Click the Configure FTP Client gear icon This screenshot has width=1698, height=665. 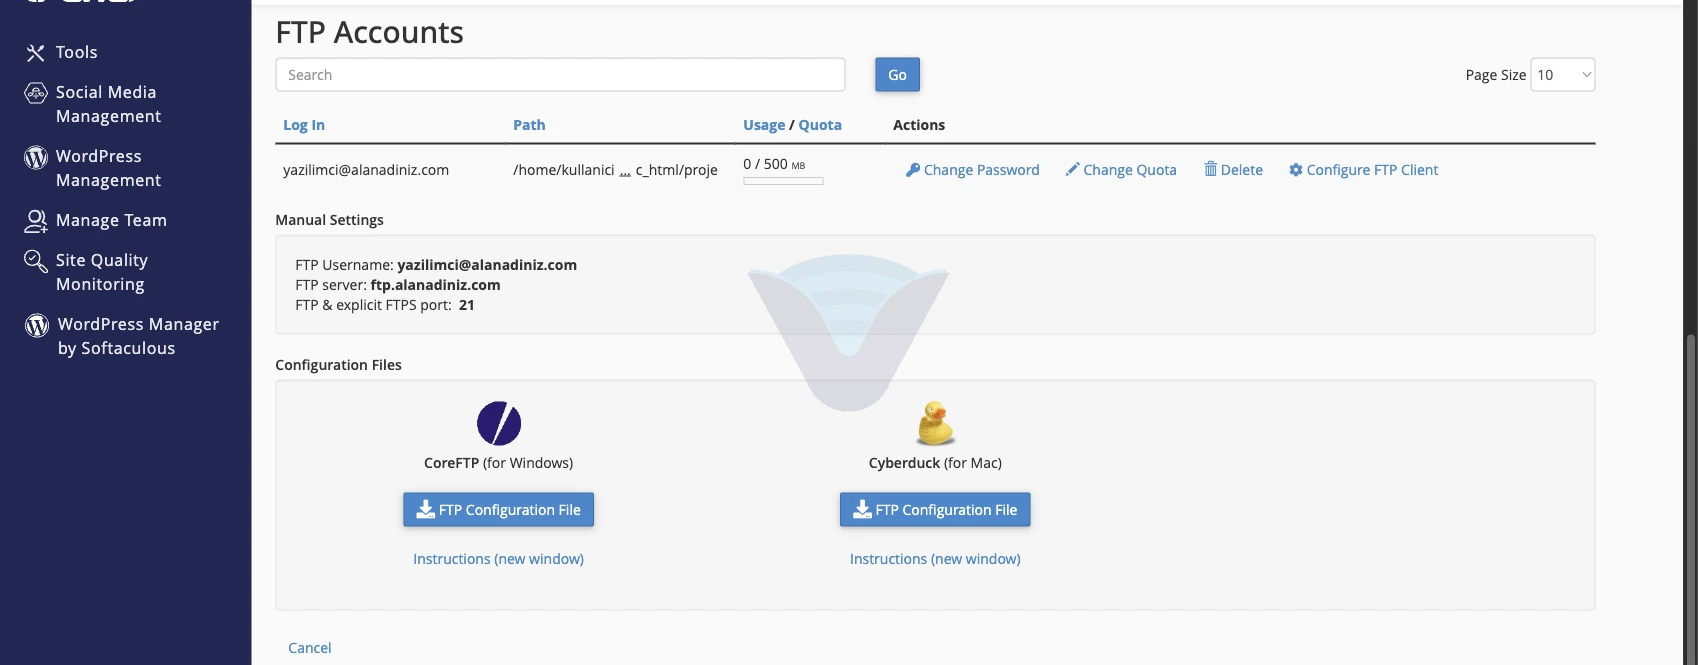(x=1296, y=170)
